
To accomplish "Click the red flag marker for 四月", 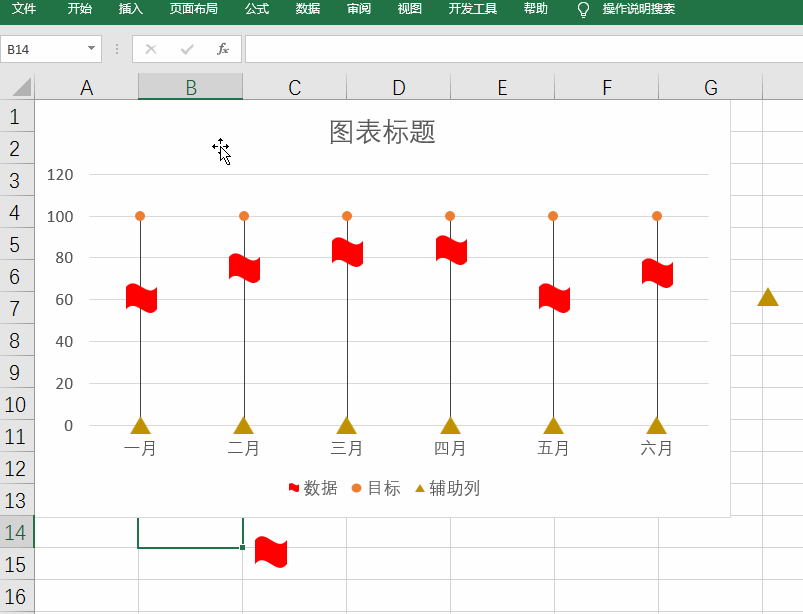I will click(451, 250).
